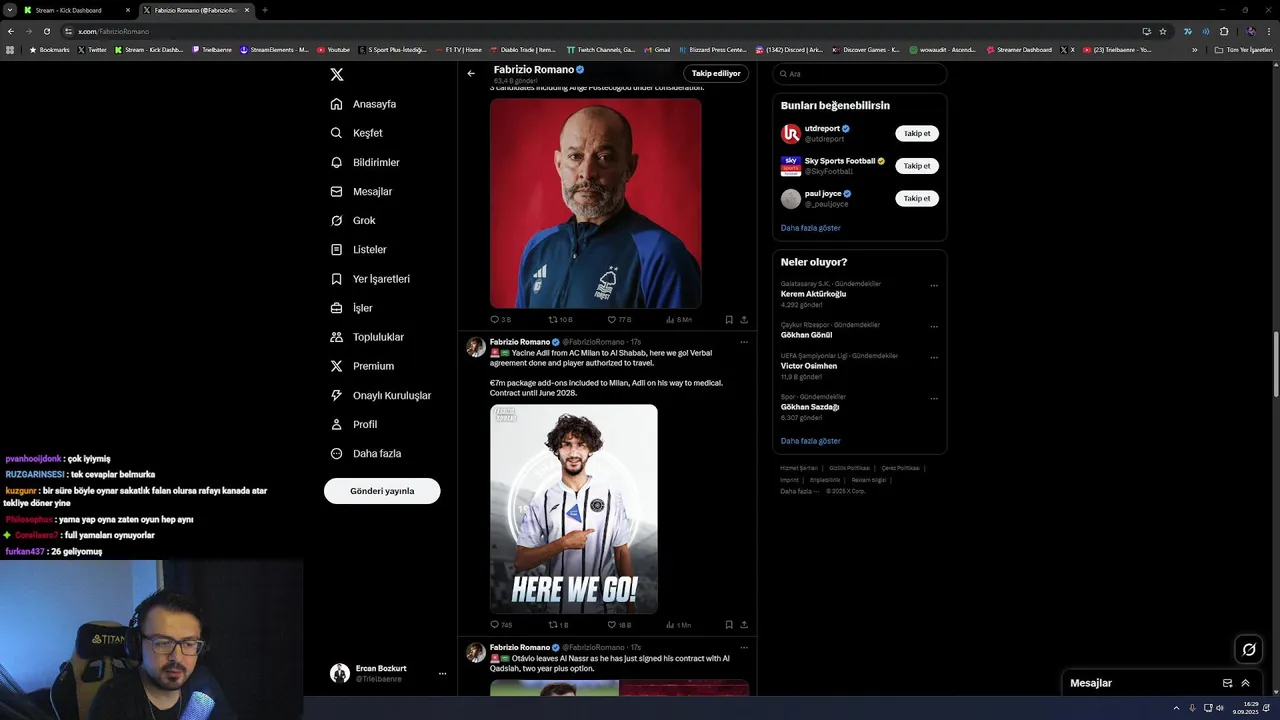Open utdreport profile from suggestions
This screenshot has width=1280, height=720.
tap(823, 129)
